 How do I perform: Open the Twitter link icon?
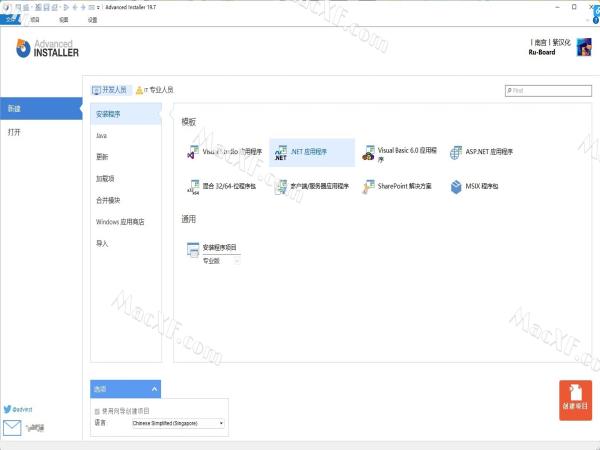point(7,409)
